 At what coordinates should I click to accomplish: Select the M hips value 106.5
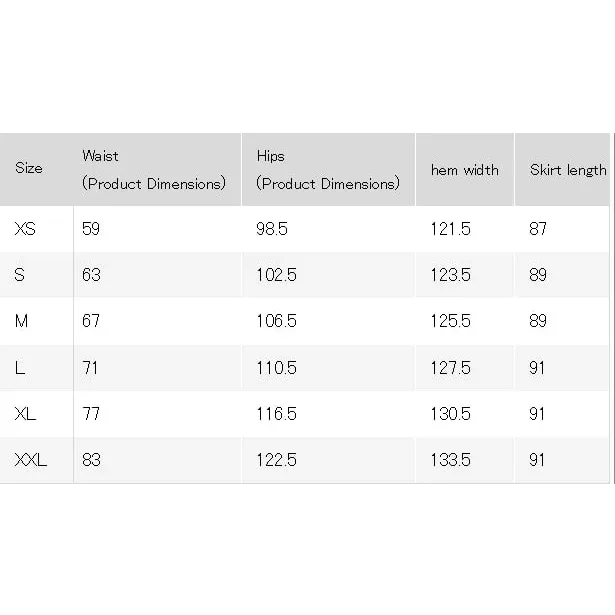276,321
